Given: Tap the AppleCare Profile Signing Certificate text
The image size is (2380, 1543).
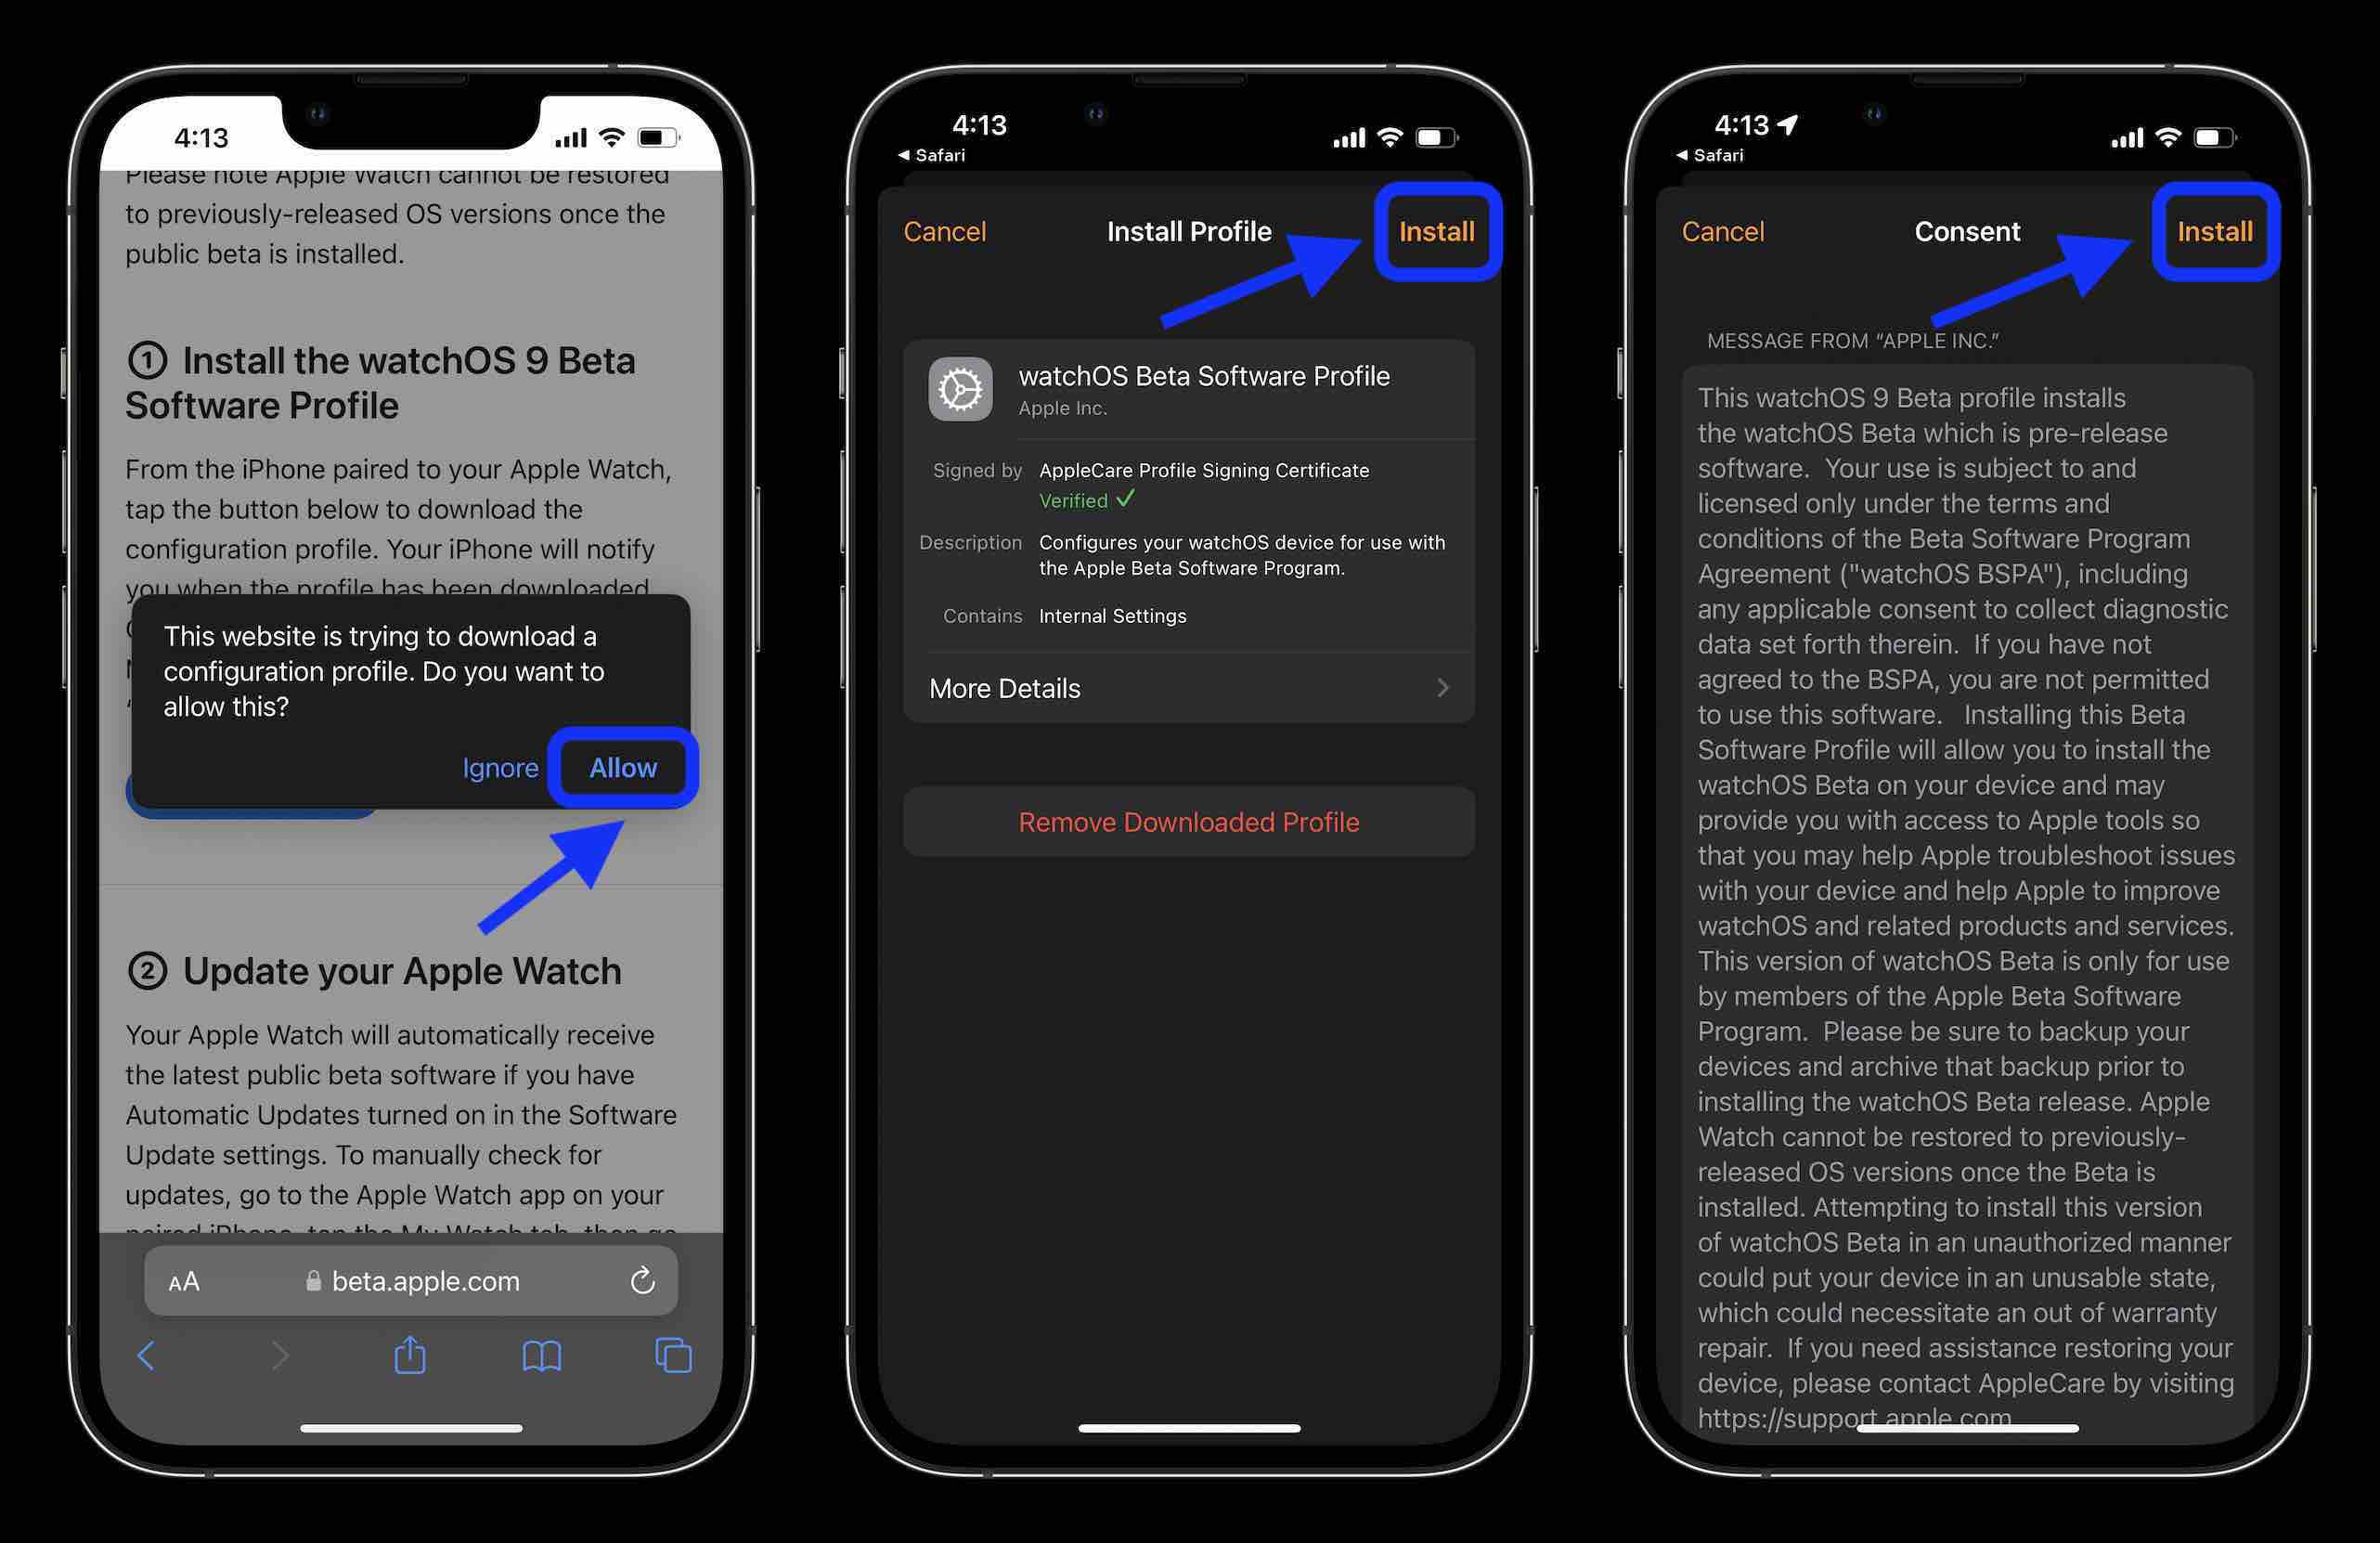Looking at the screenshot, I should tap(1204, 471).
